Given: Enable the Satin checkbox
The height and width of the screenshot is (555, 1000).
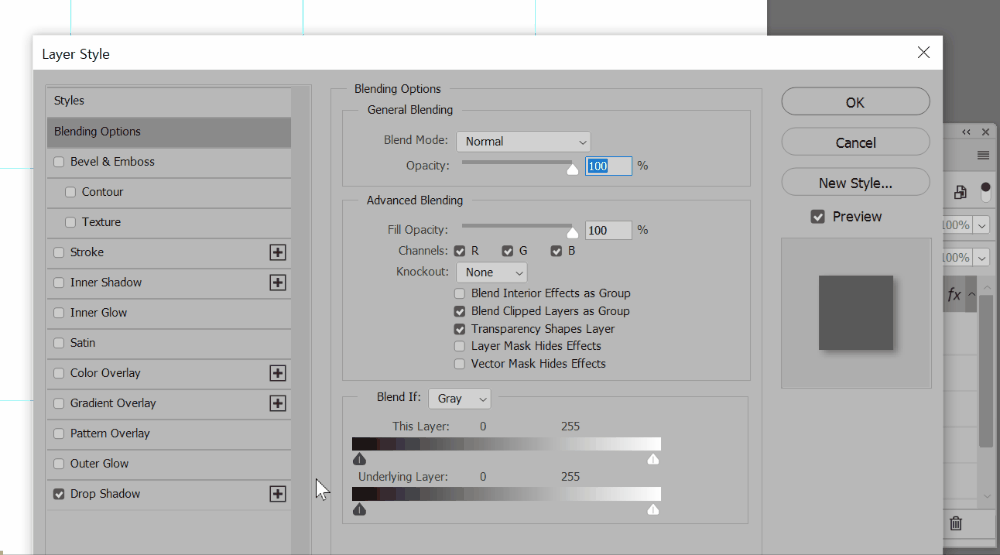Looking at the screenshot, I should pyautogui.click(x=59, y=343).
